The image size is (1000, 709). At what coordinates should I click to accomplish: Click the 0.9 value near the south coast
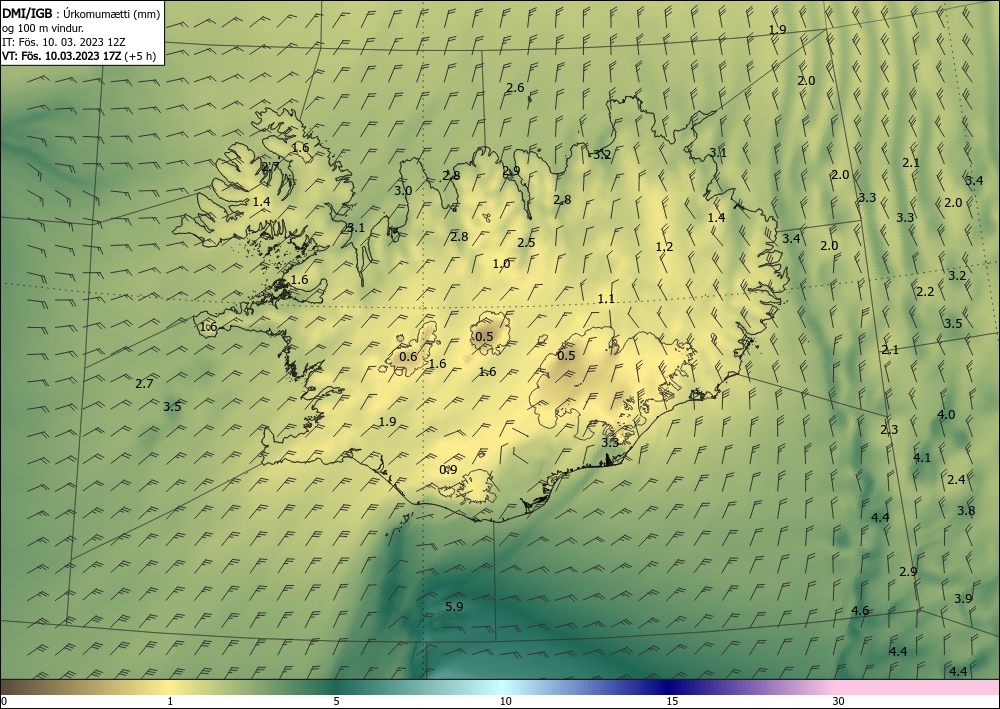[448, 469]
